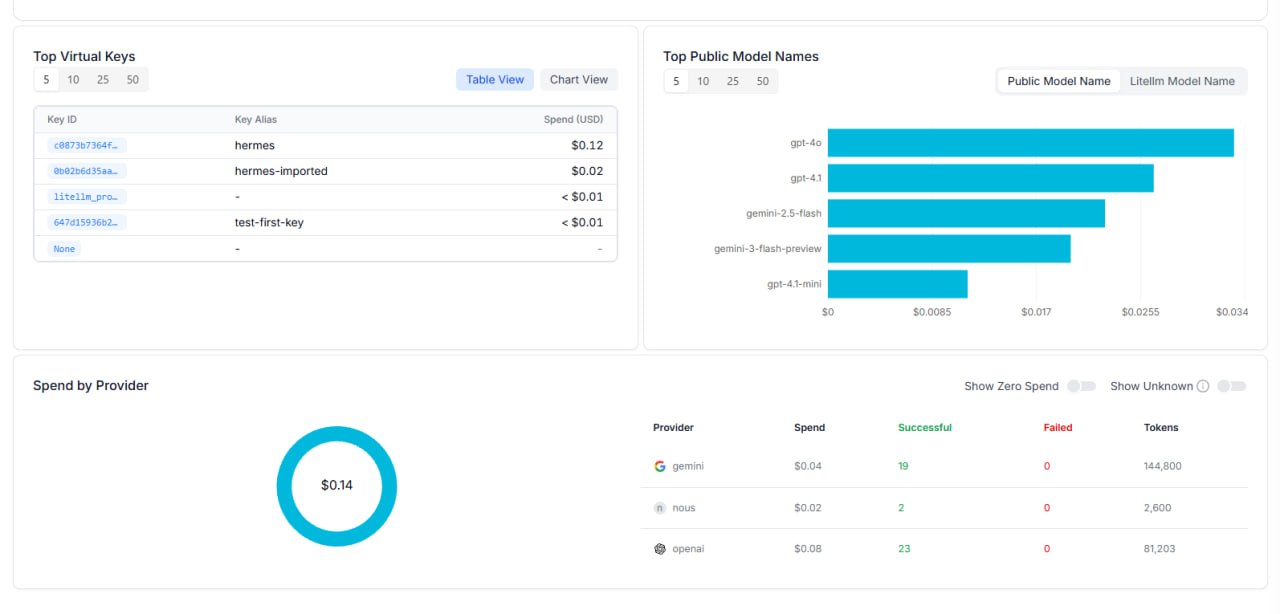Screen dimensions: 1280x614
Task: Click the gemini provider Google icon
Action: coord(660,466)
